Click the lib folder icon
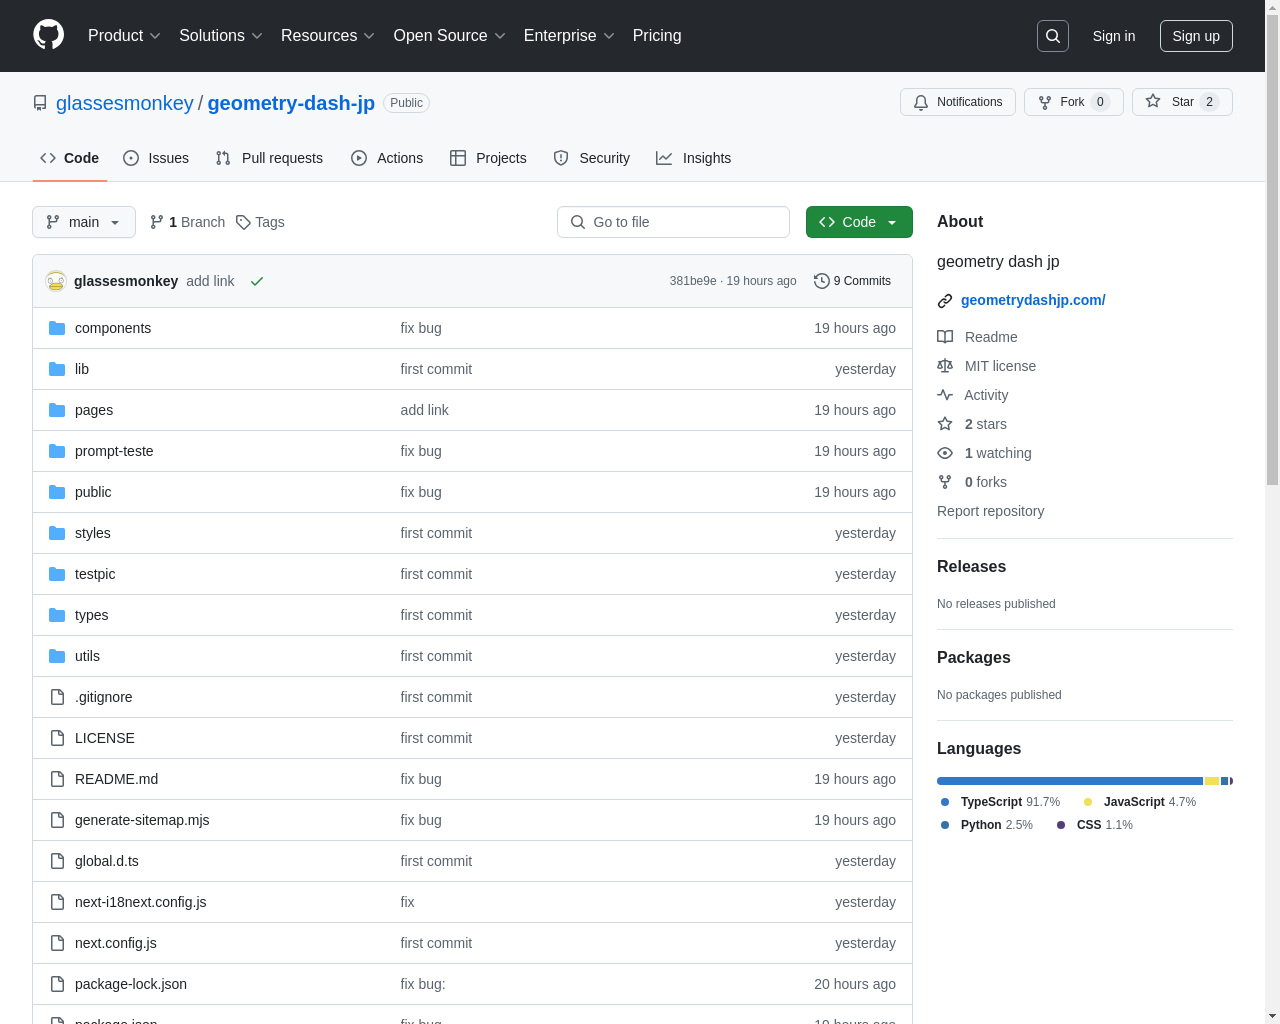This screenshot has height=1024, width=1280. click(57, 369)
